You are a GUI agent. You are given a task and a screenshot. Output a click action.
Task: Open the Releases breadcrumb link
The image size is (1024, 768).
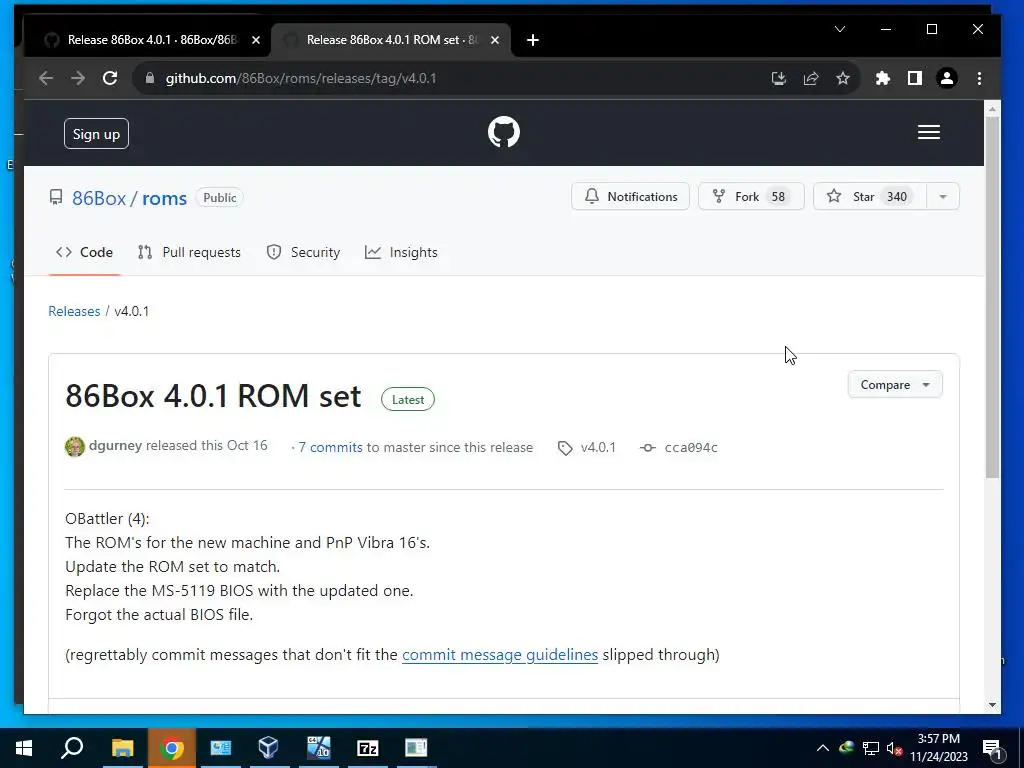(74, 312)
